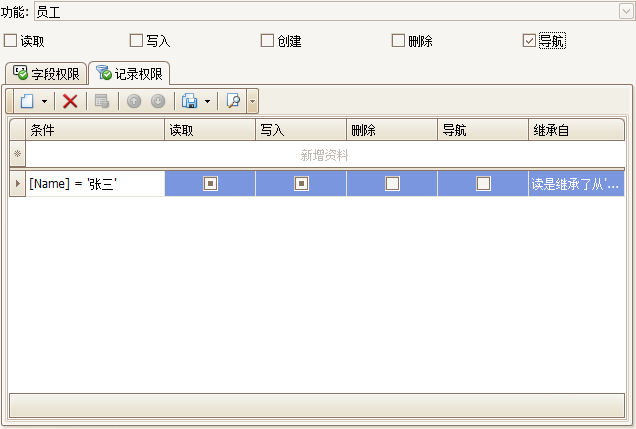The width and height of the screenshot is (636, 429).
Task: Click the red X delete icon
Action: click(x=70, y=101)
